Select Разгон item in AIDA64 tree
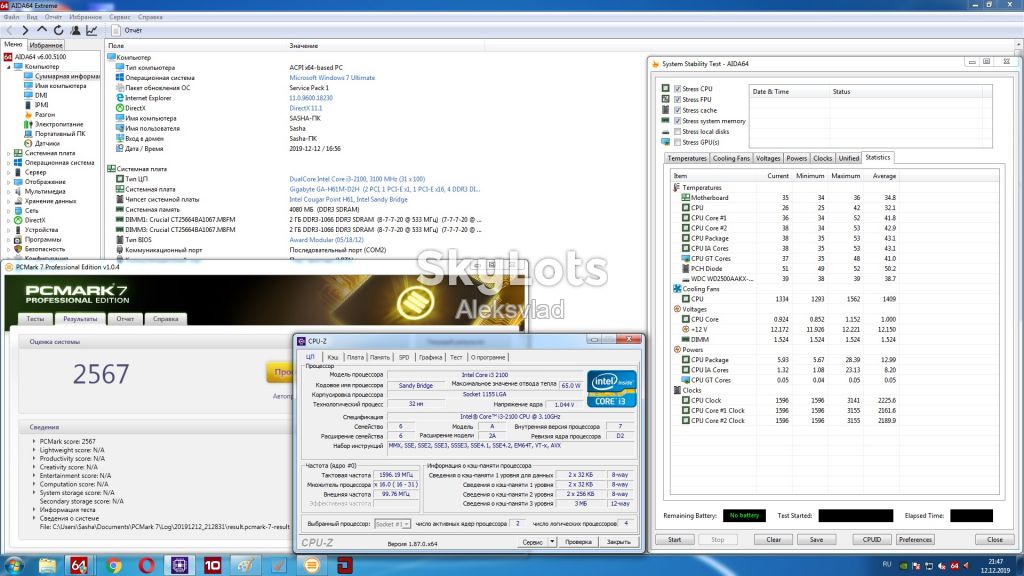This screenshot has width=1024, height=576. click(45, 114)
